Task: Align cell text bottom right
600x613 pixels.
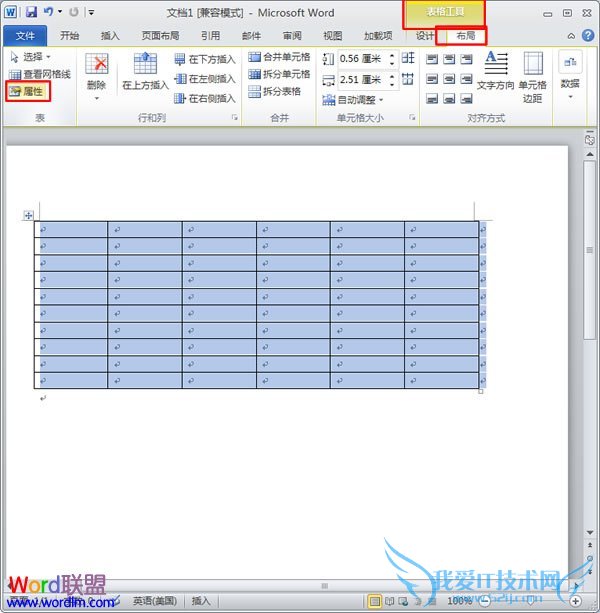Action: click(466, 98)
